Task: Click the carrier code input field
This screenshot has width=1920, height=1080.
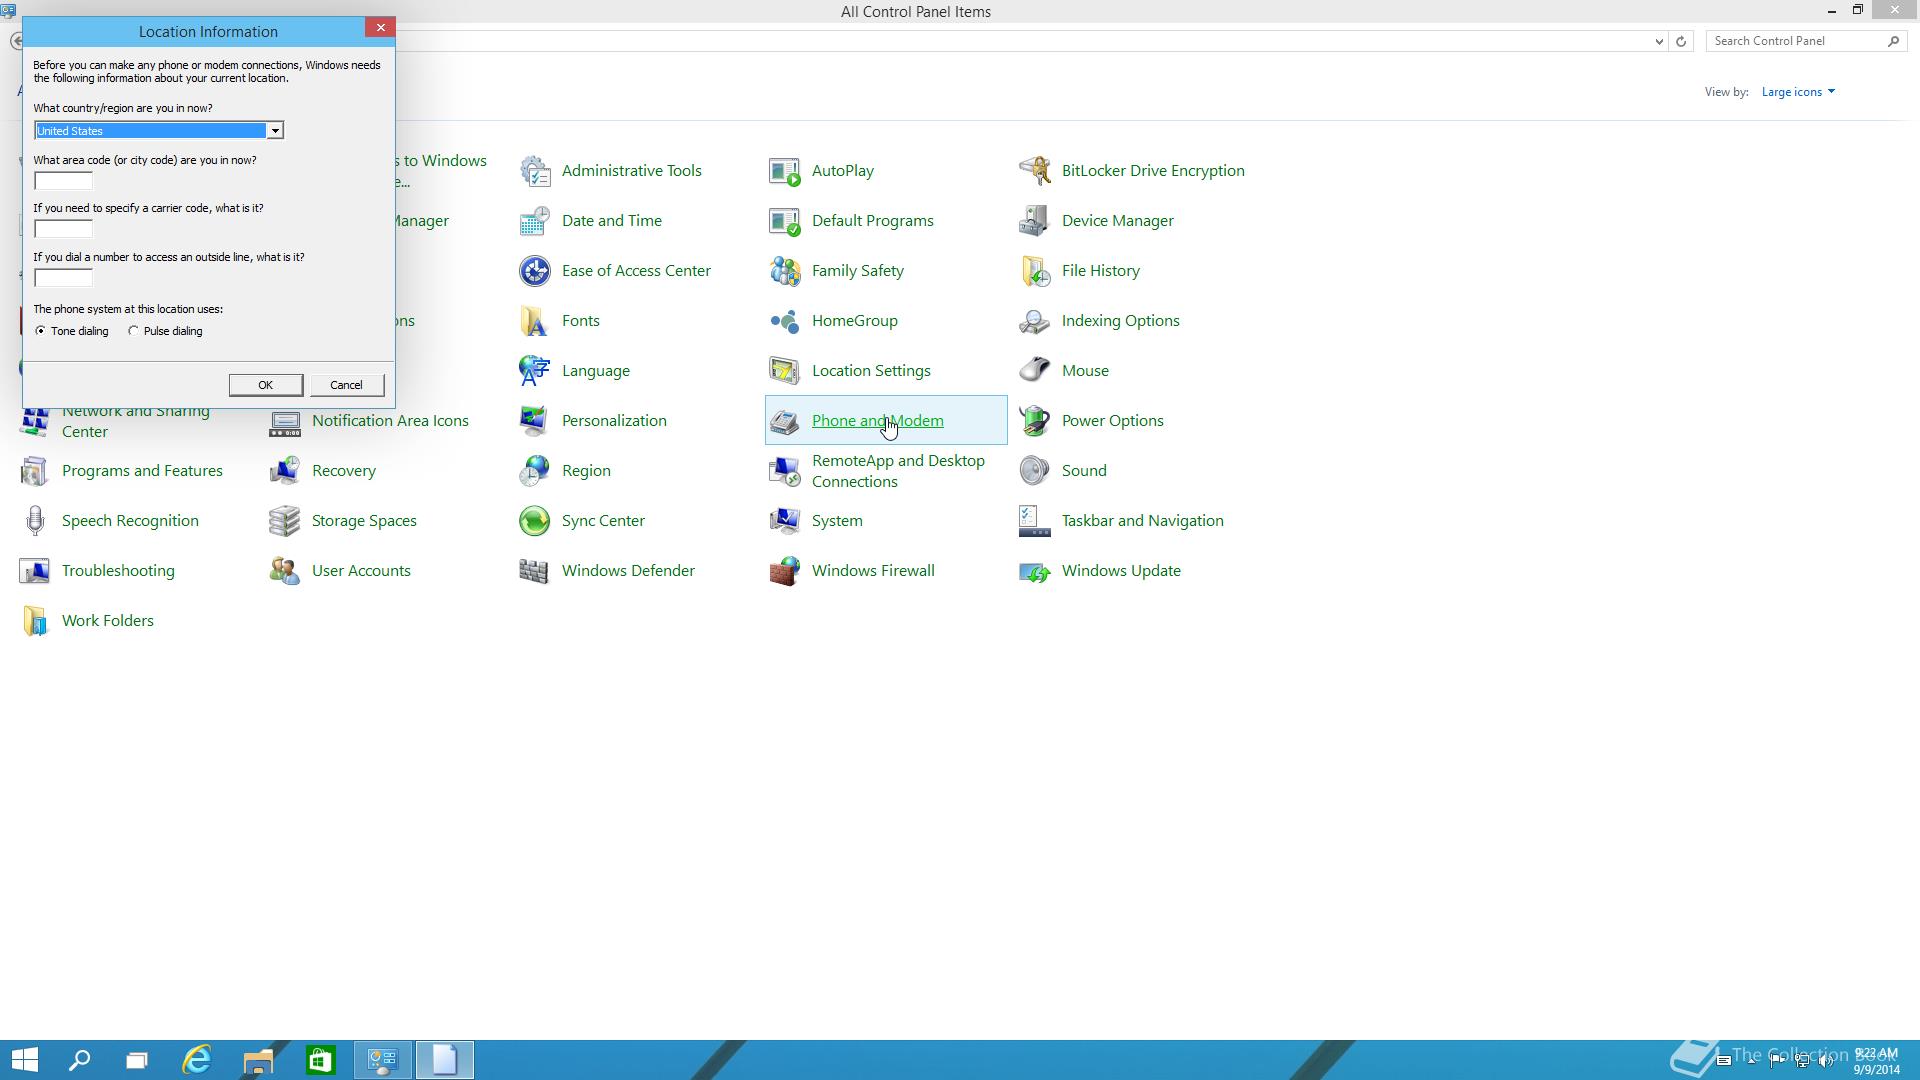Action: [x=63, y=229]
